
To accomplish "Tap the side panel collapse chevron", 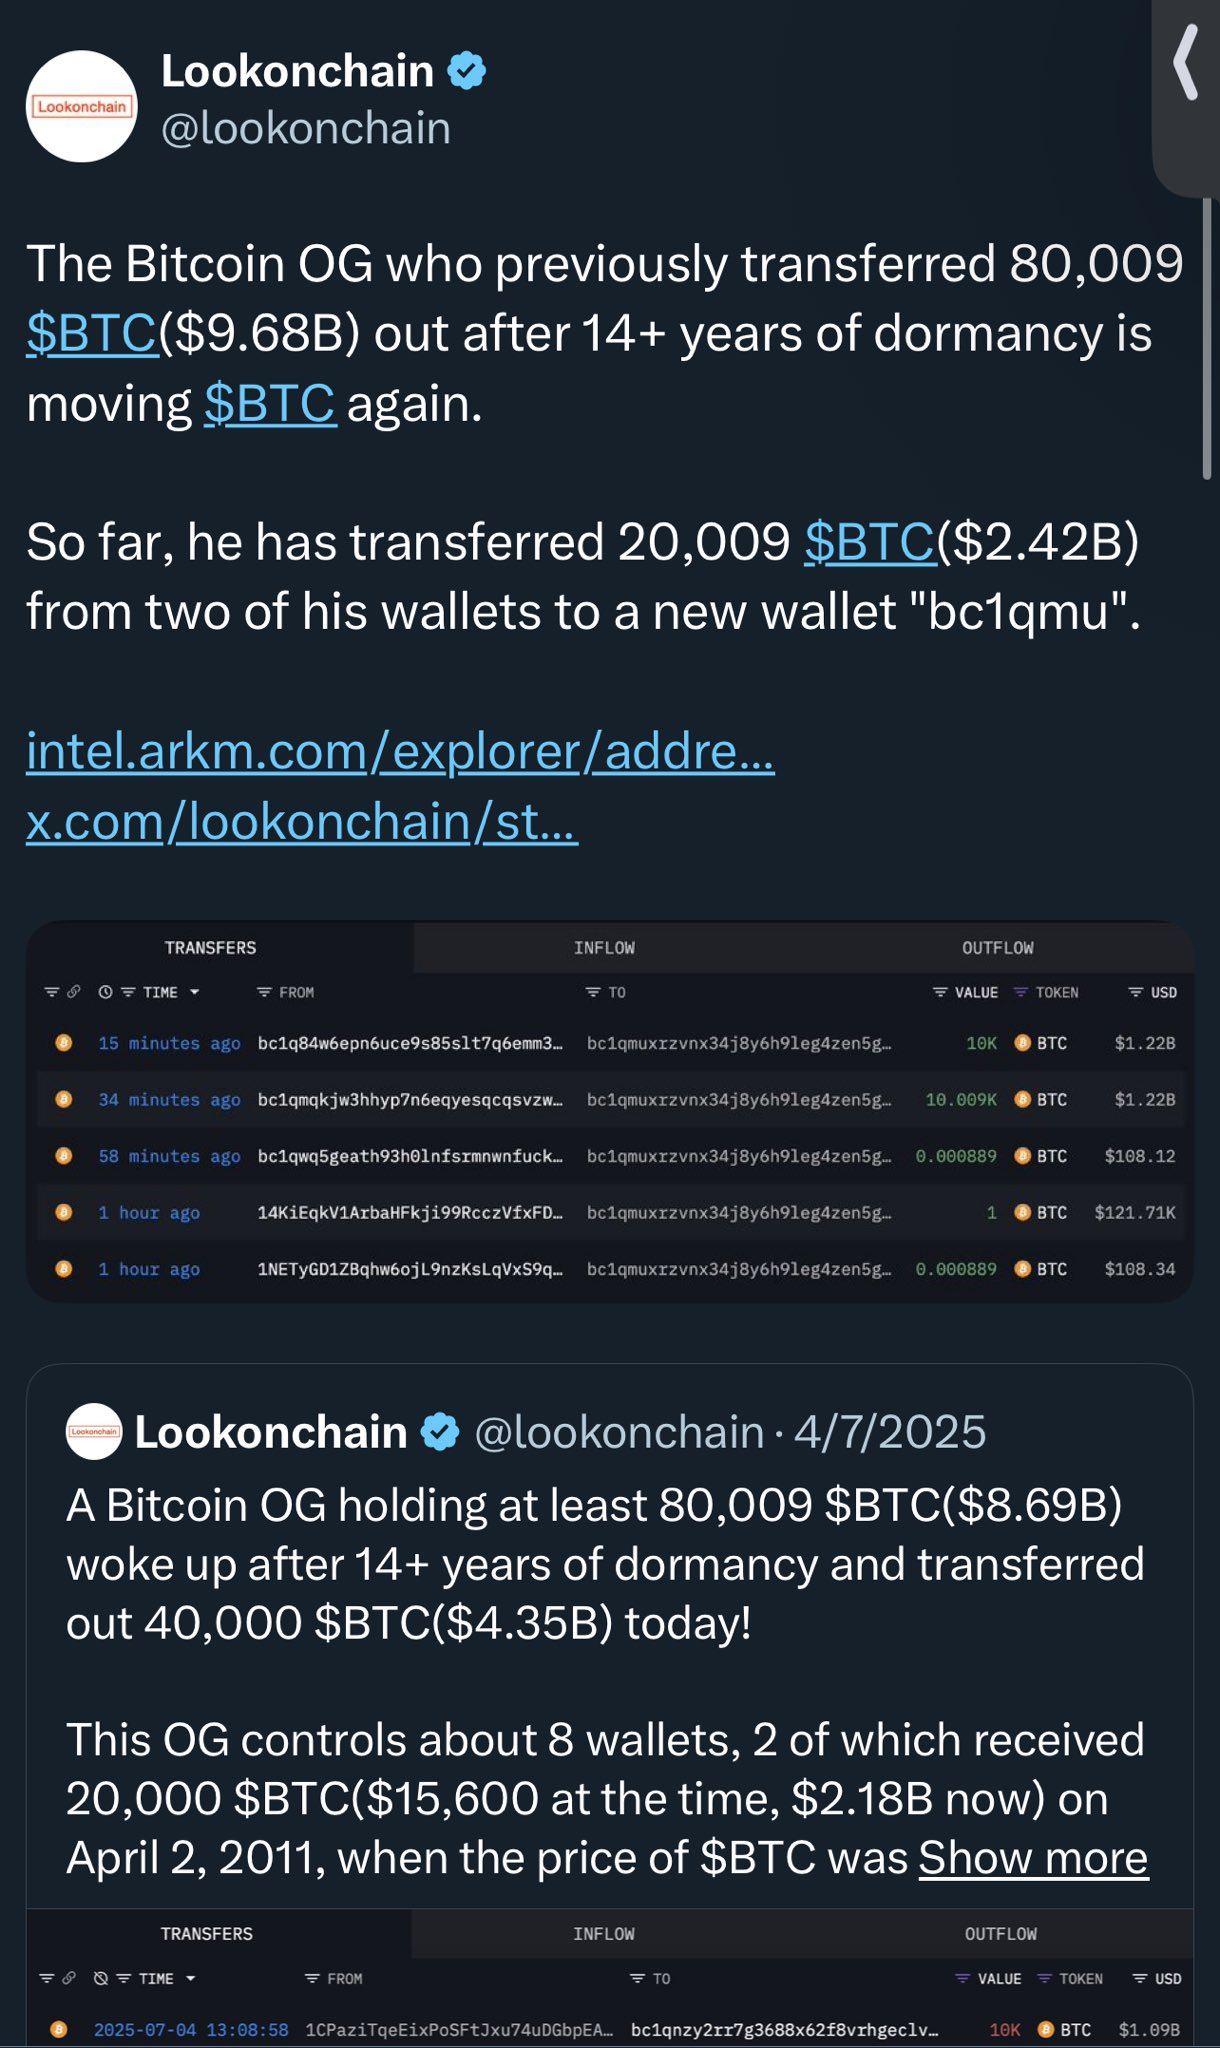I will coord(1186,62).
